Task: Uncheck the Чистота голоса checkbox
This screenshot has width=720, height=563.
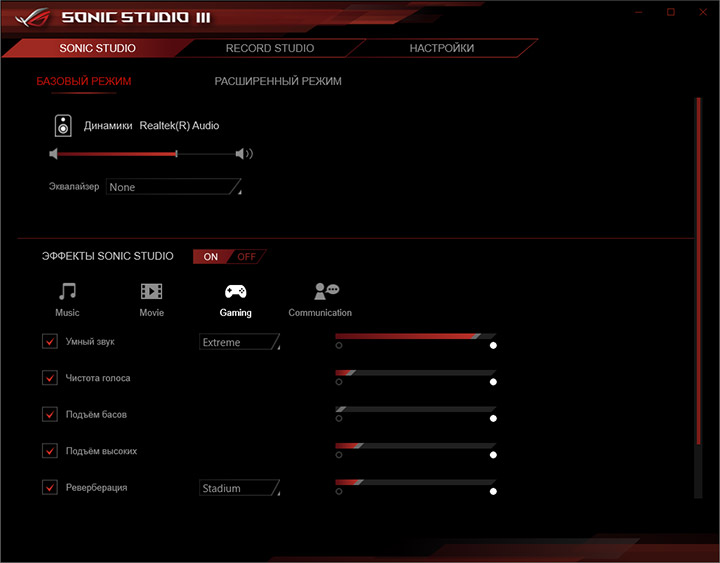Action: 50,378
